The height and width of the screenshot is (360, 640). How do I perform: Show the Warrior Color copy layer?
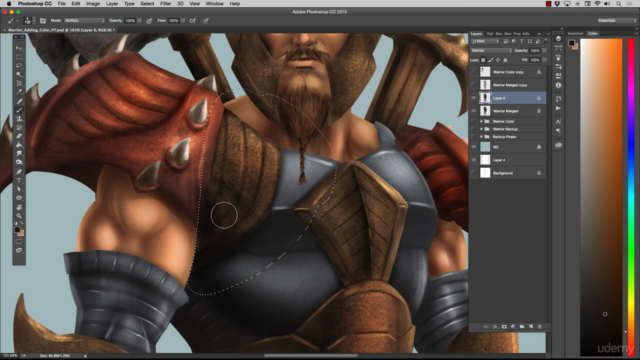[473, 72]
